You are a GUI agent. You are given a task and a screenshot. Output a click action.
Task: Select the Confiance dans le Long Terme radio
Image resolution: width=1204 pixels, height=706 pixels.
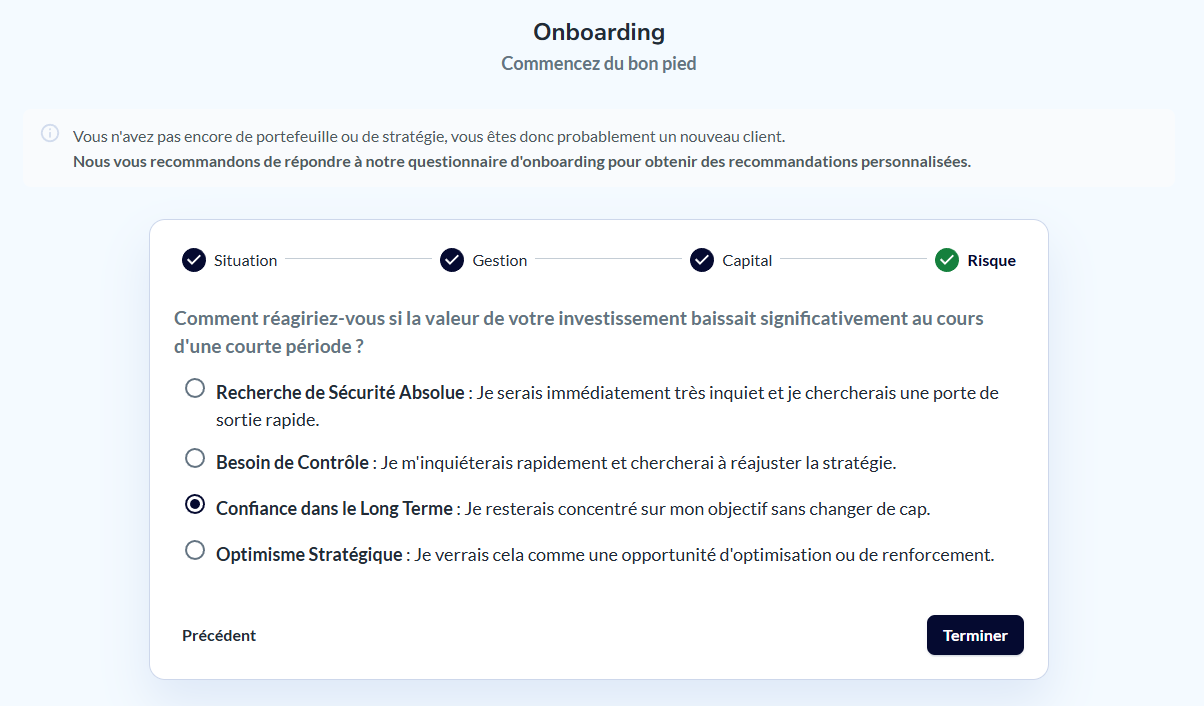point(195,504)
